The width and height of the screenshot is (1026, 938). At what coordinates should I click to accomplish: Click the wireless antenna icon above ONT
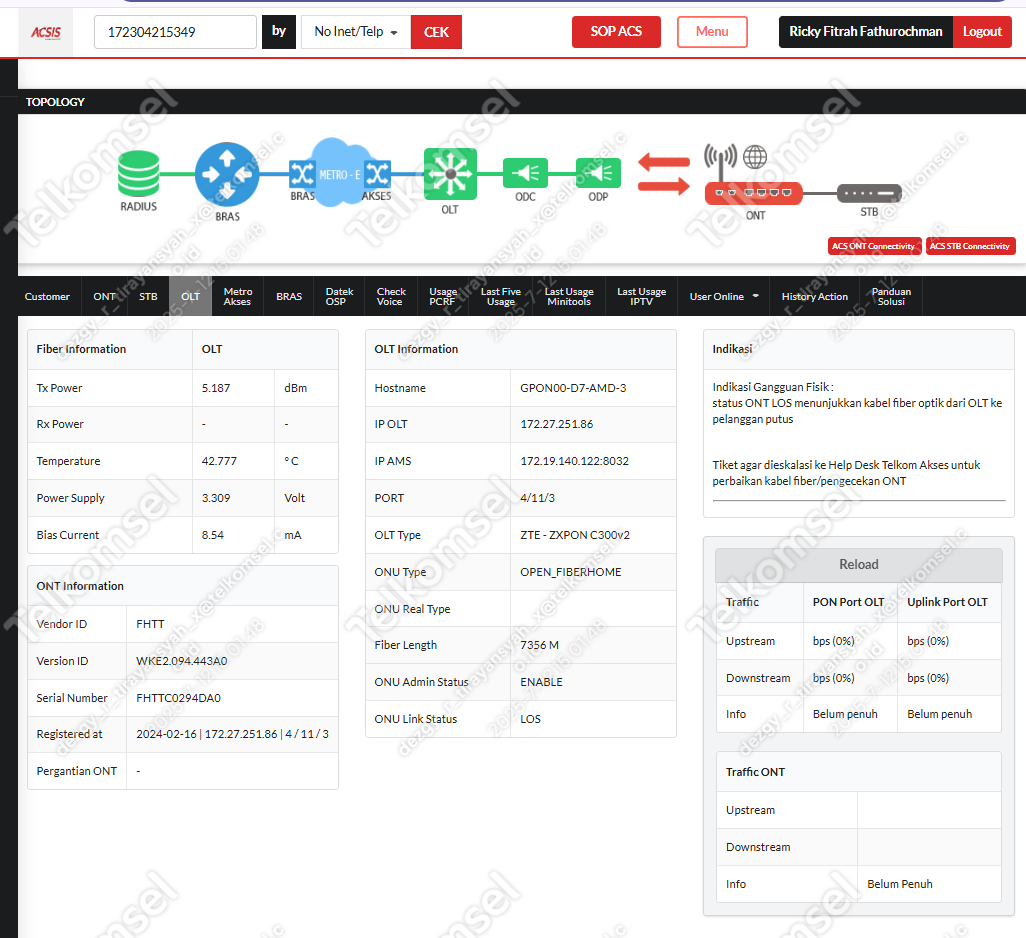[x=720, y=161]
